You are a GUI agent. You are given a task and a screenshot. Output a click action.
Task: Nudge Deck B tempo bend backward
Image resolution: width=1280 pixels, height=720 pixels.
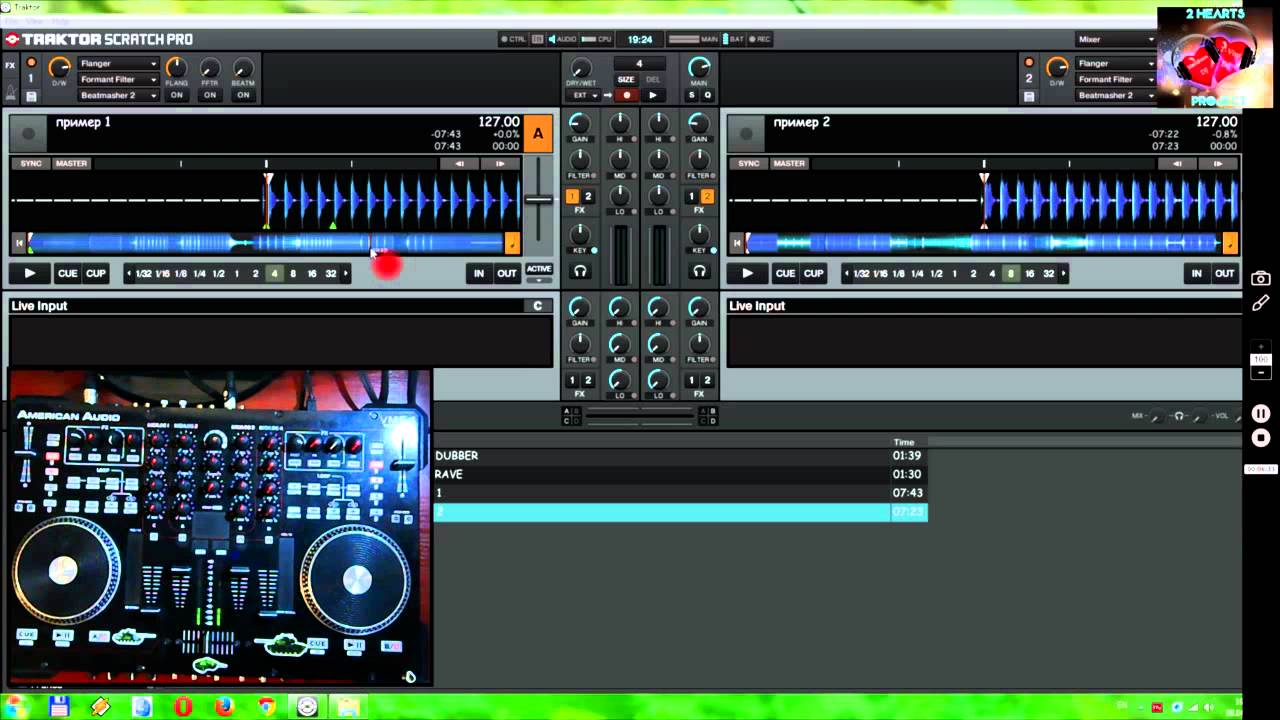pos(1177,163)
